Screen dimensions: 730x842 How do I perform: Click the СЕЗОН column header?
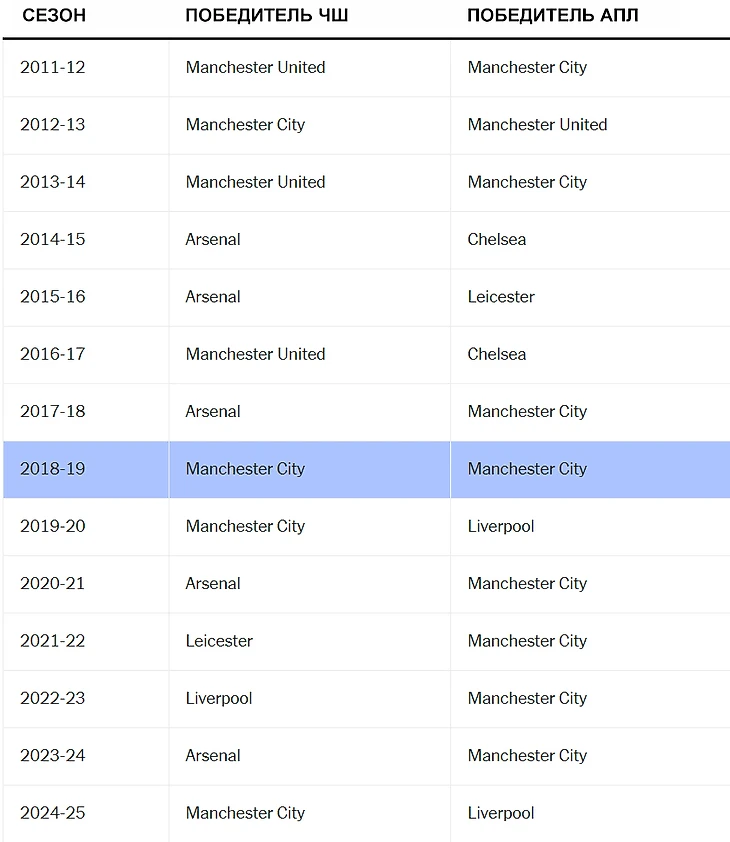click(x=54, y=15)
